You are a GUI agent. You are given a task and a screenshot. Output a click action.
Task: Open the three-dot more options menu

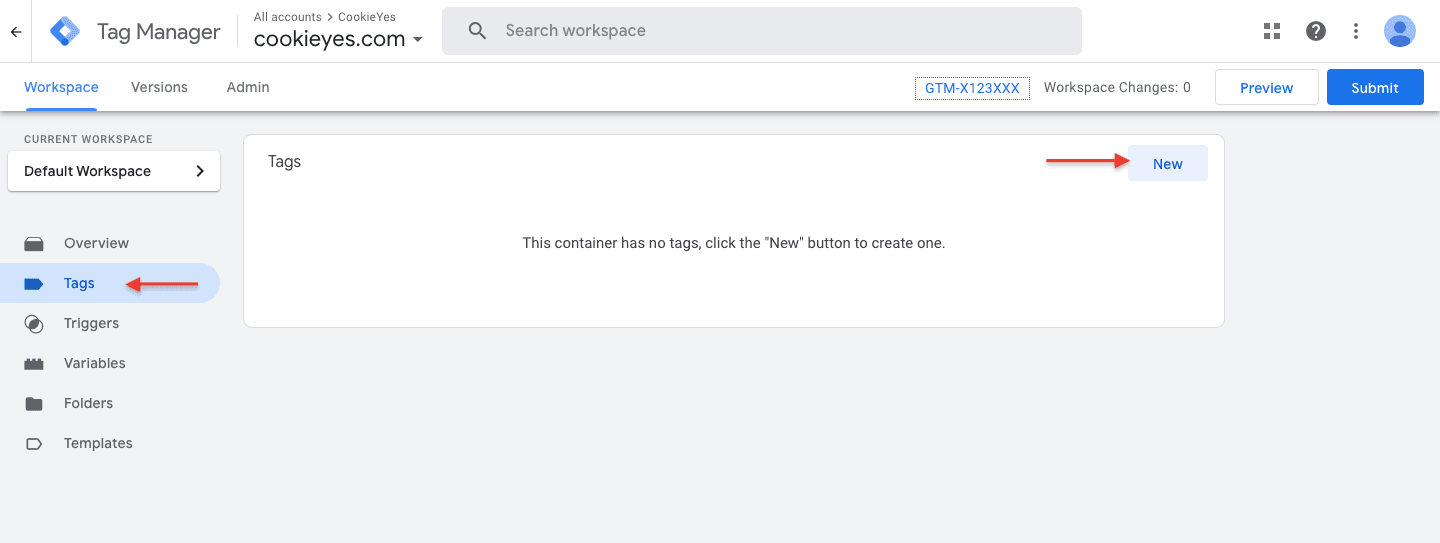1356,31
